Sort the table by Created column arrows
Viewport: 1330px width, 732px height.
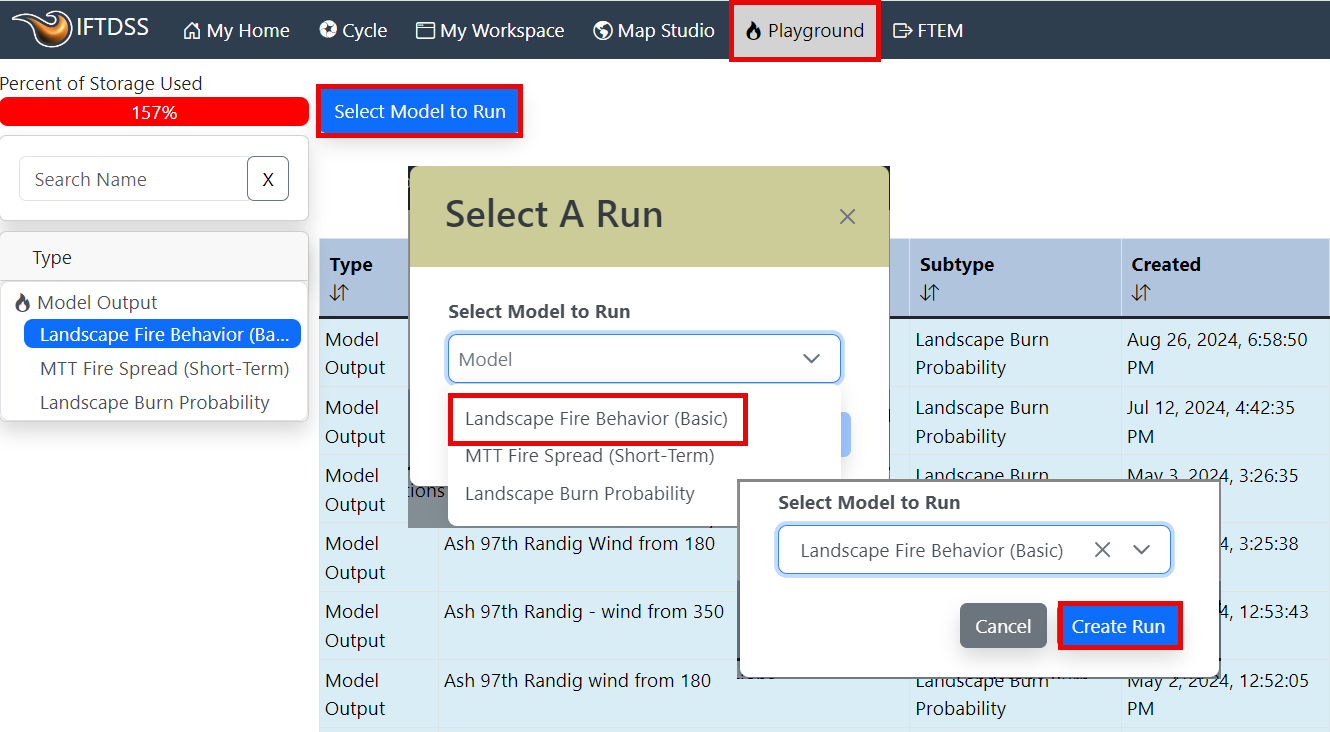[x=1141, y=293]
